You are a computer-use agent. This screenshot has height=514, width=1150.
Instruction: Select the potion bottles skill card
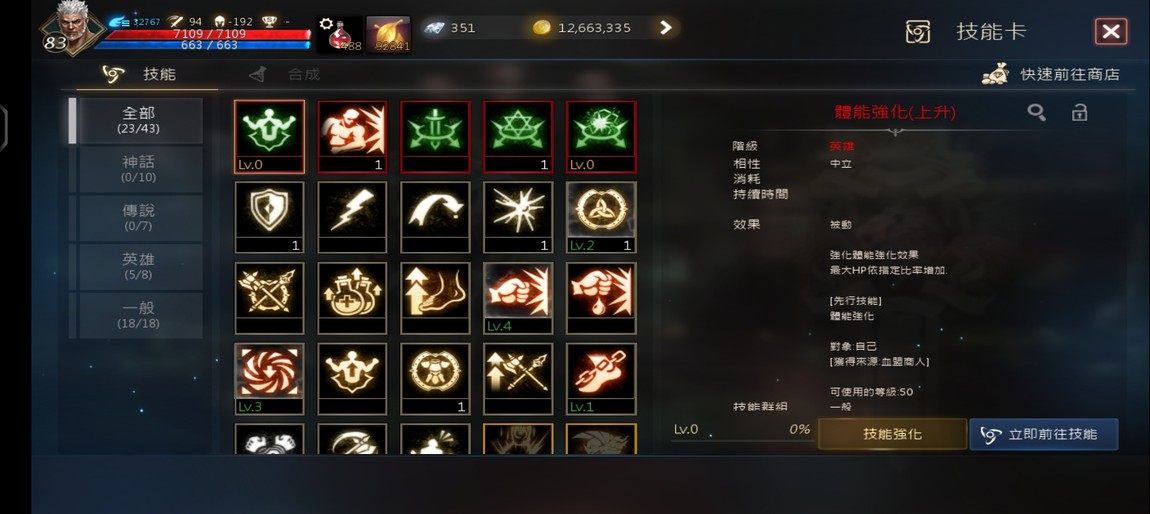(352, 298)
